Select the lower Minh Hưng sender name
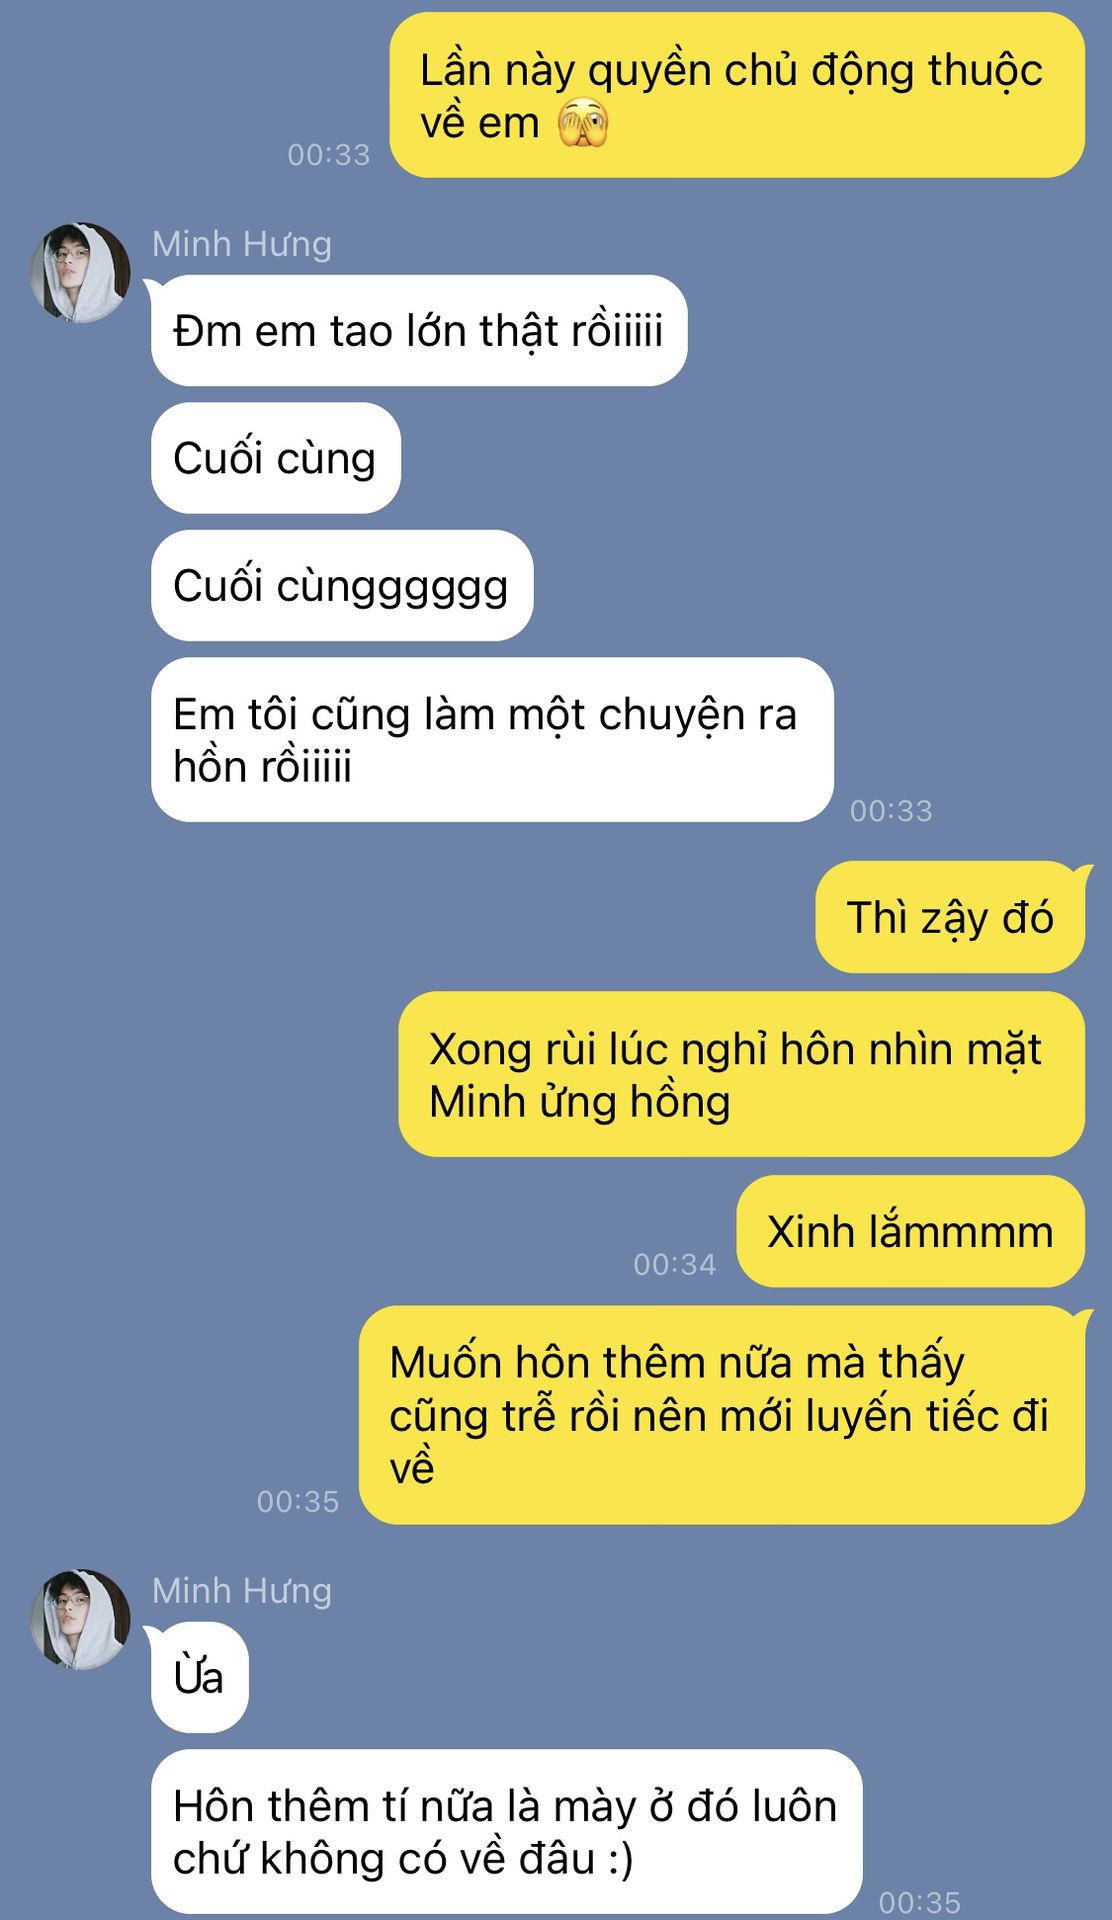Image resolution: width=1112 pixels, height=1920 pixels. pyautogui.click(x=242, y=1591)
